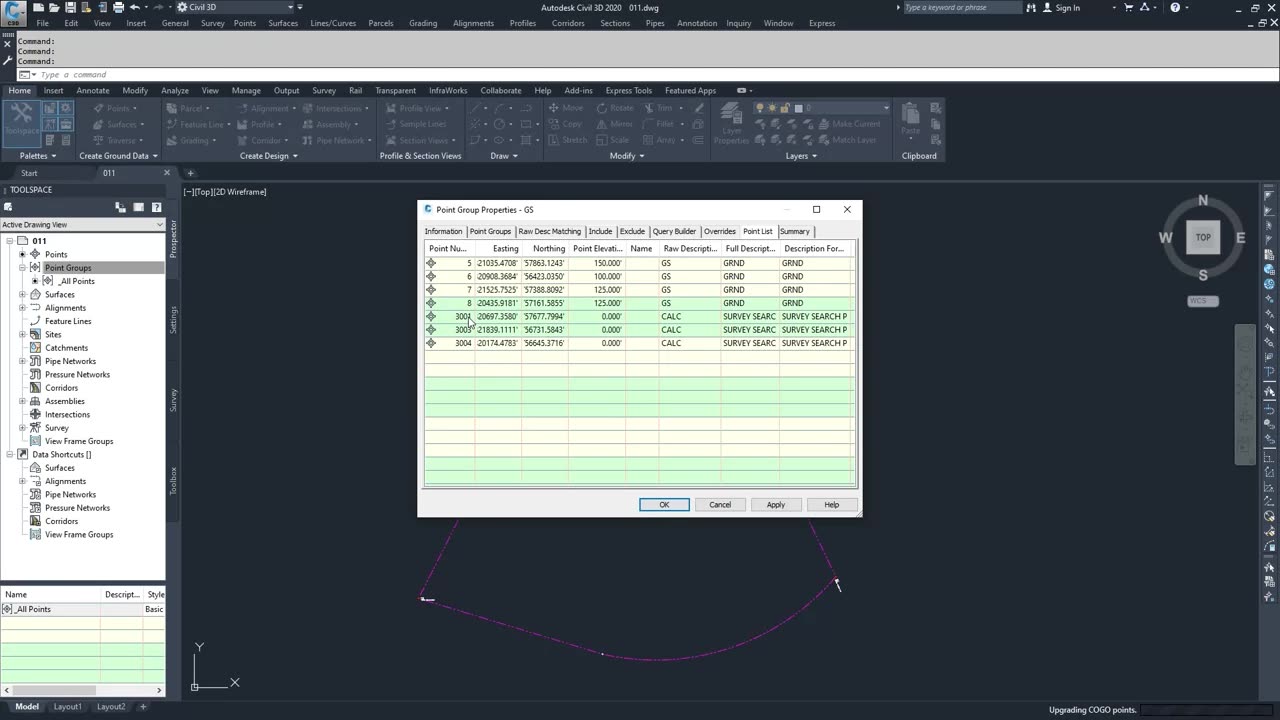Click the Help question mark in title bar

coord(1176,7)
